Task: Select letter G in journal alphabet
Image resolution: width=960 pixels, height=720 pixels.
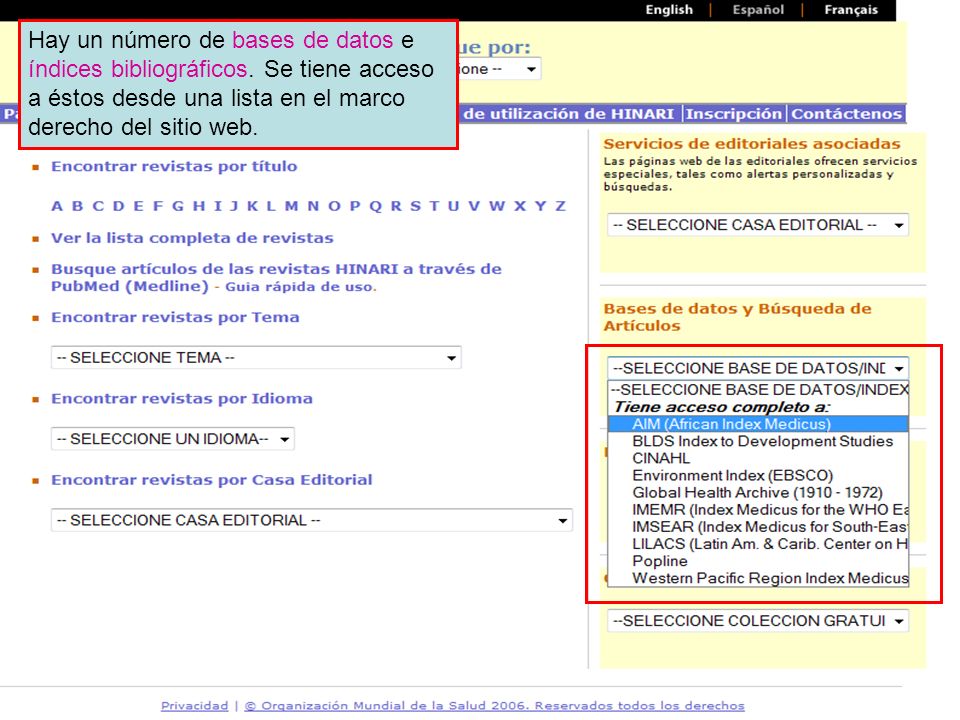Action: [x=178, y=206]
